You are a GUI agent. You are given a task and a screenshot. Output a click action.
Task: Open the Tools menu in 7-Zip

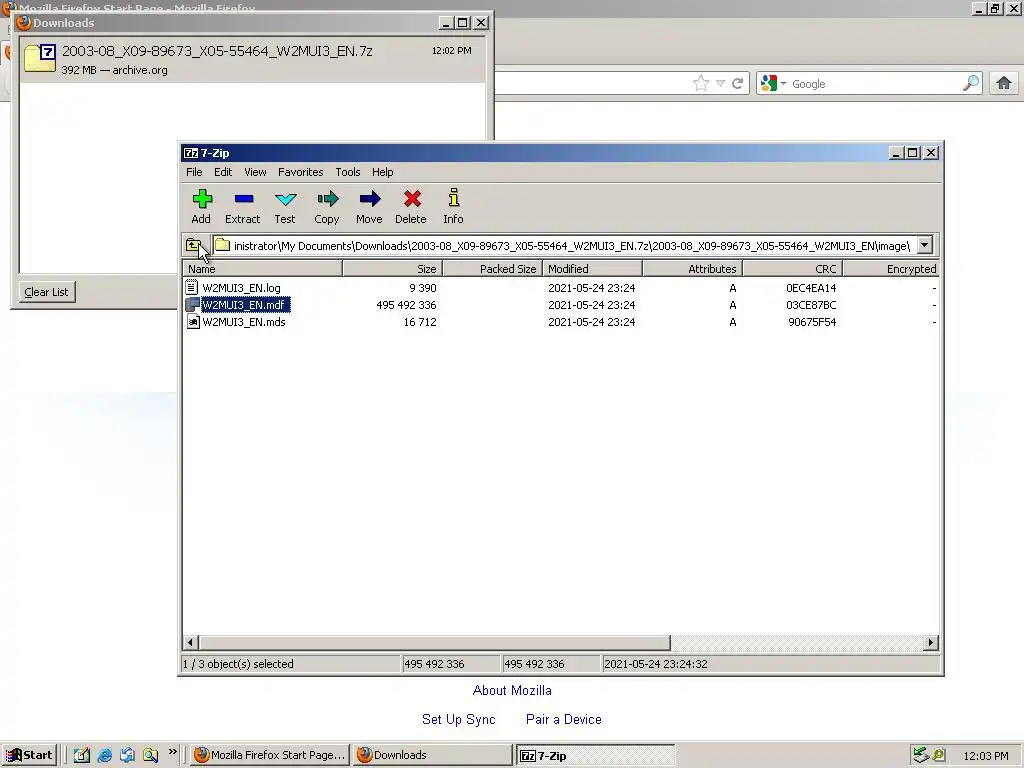[347, 172]
